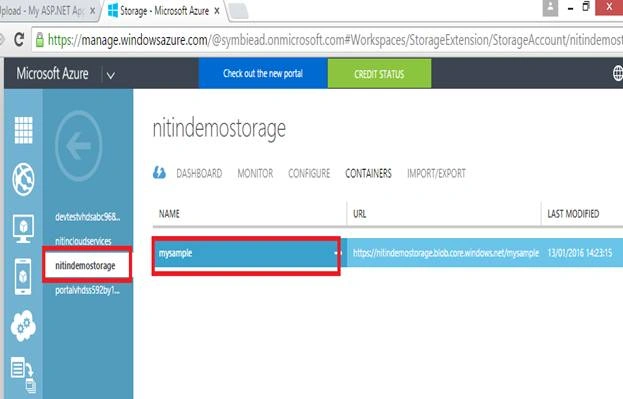Click the Credit Status button
623x399 pixels.
(x=379, y=74)
